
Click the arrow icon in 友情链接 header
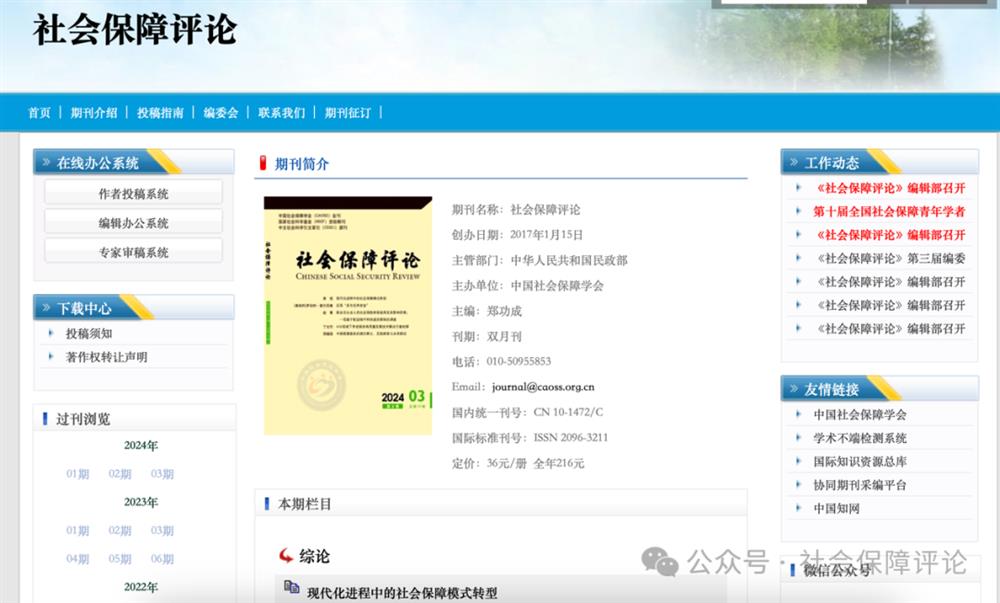[x=792, y=389]
